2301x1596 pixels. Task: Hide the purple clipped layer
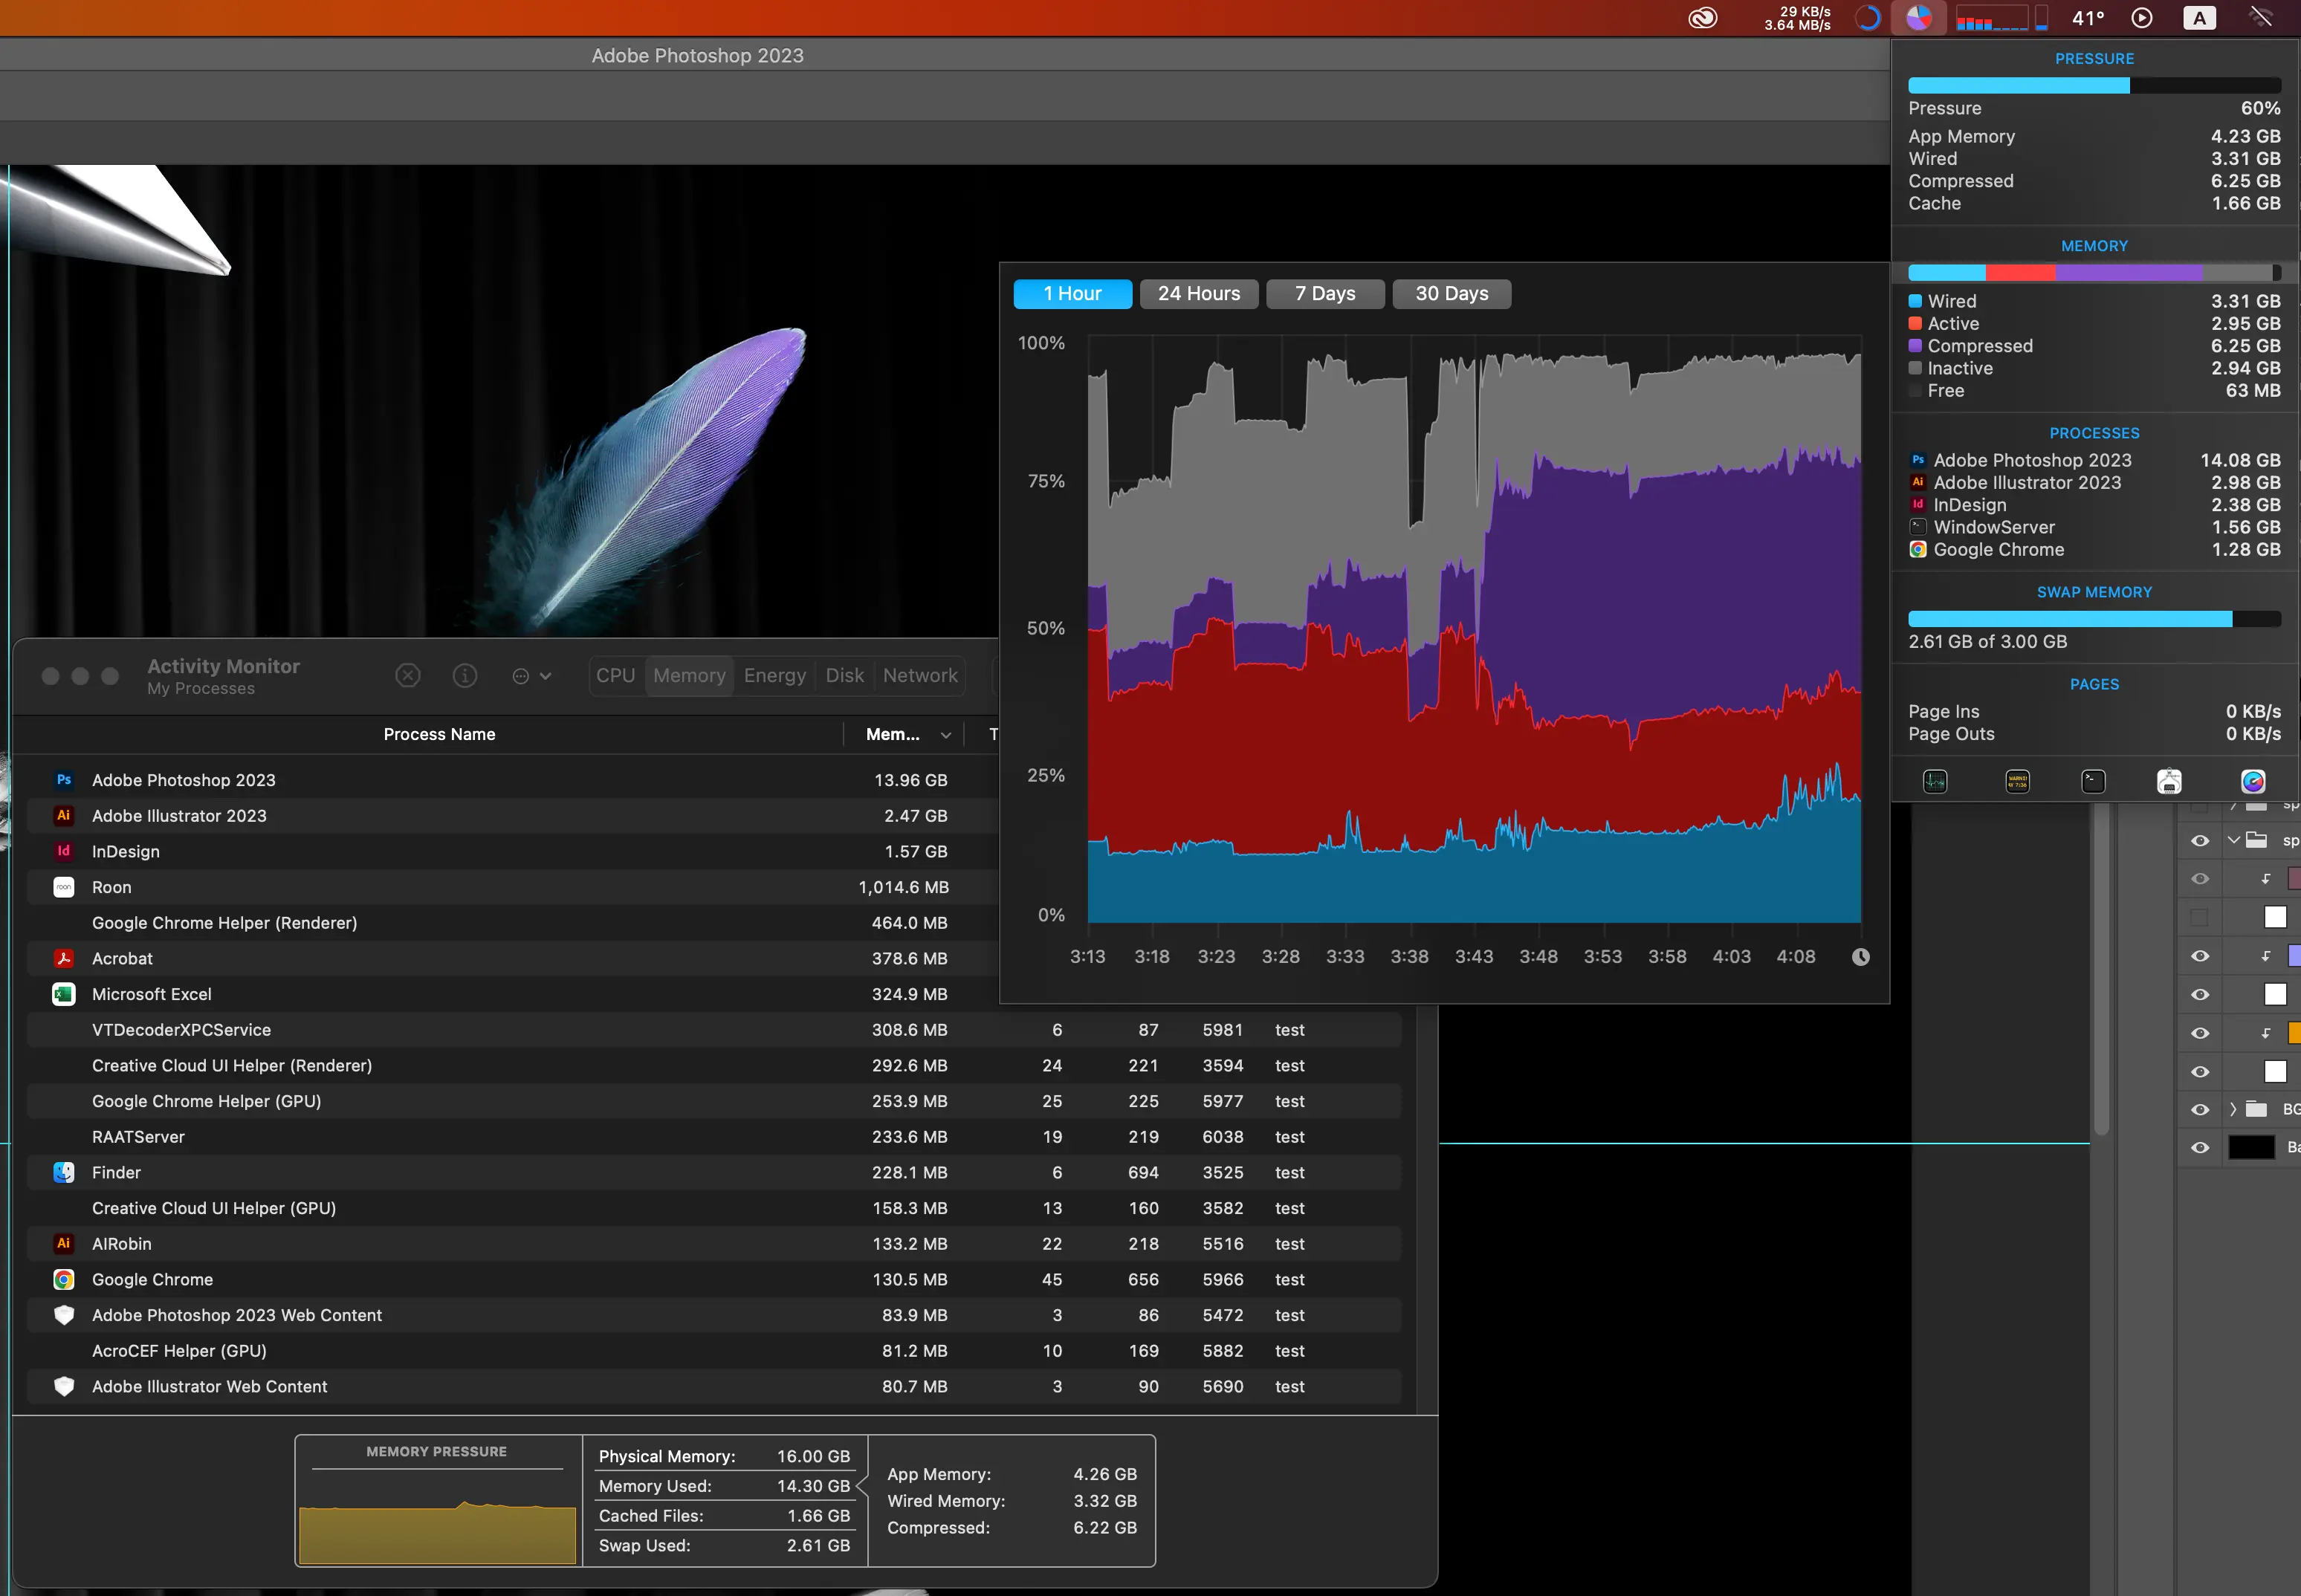point(2199,956)
